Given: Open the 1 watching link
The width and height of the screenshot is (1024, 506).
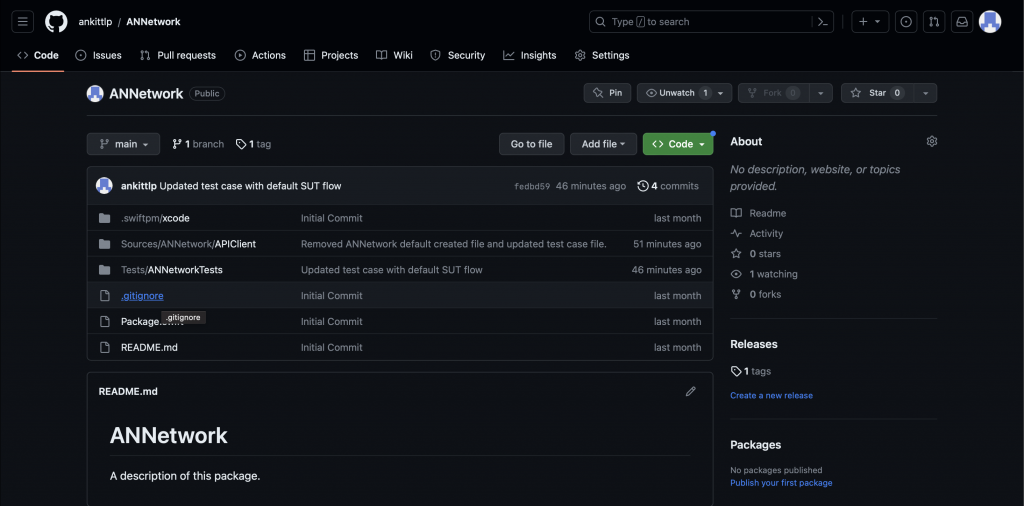Looking at the screenshot, I should tap(764, 274).
